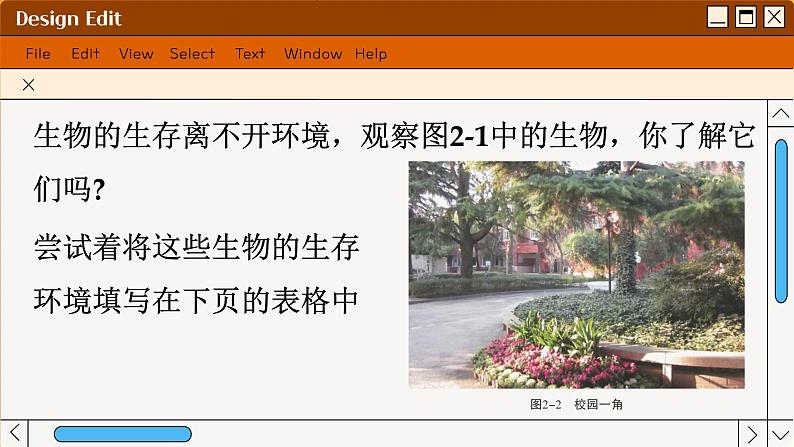
Task: Minimize the Design Edit window
Action: (x=718, y=17)
